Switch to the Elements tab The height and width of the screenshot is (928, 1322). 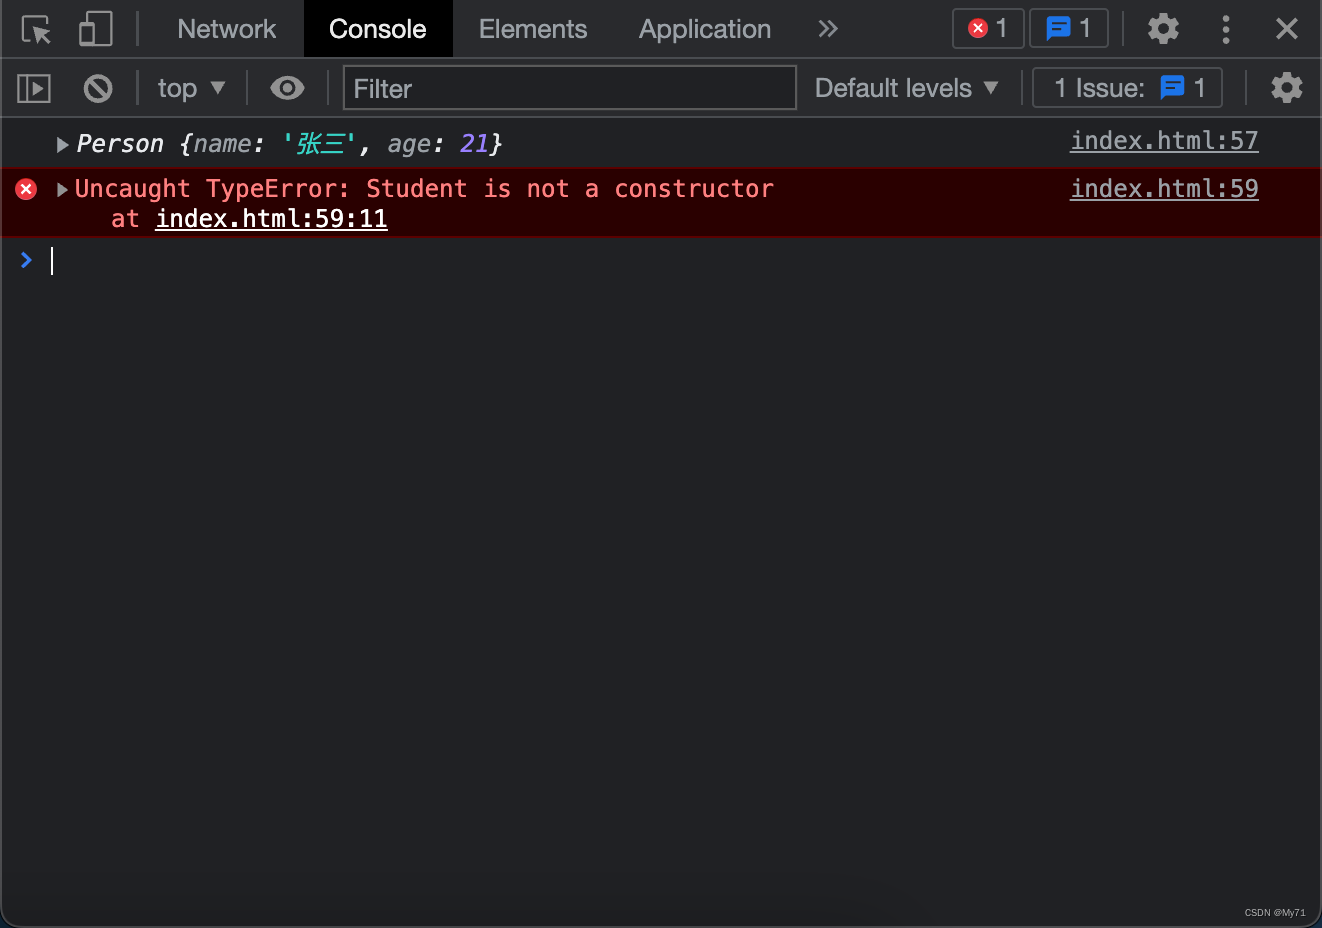[532, 30]
